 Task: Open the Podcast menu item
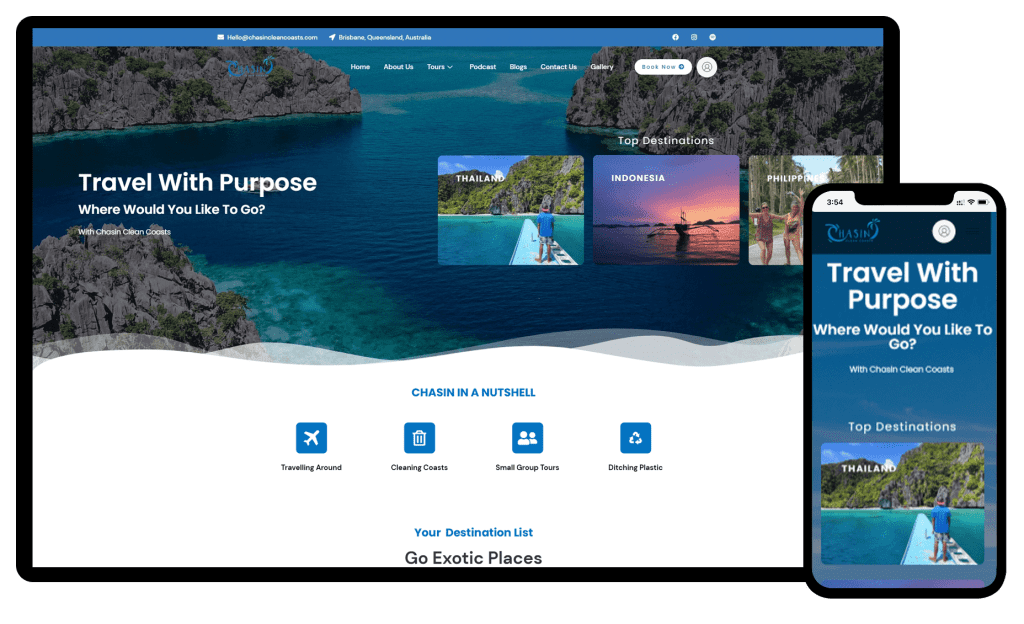(x=482, y=67)
